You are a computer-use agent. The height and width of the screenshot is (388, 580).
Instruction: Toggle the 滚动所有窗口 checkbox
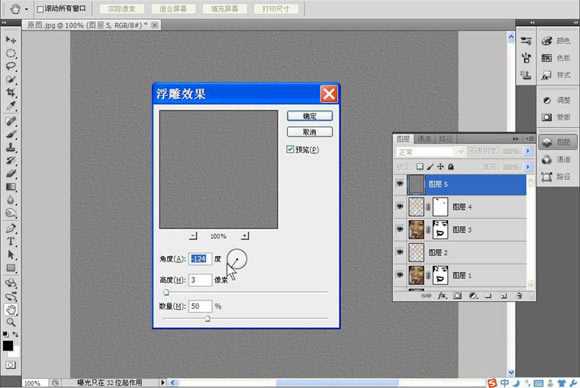40,9
